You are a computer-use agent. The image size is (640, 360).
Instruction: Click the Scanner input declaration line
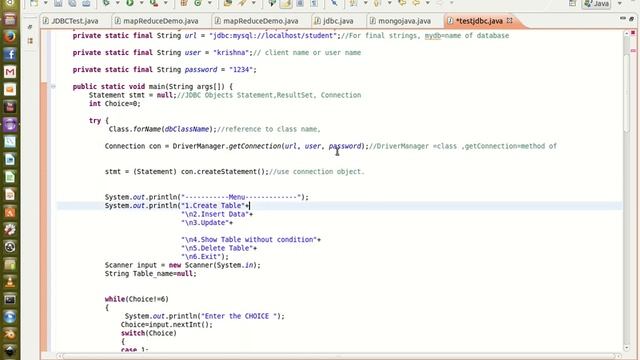tap(182, 265)
